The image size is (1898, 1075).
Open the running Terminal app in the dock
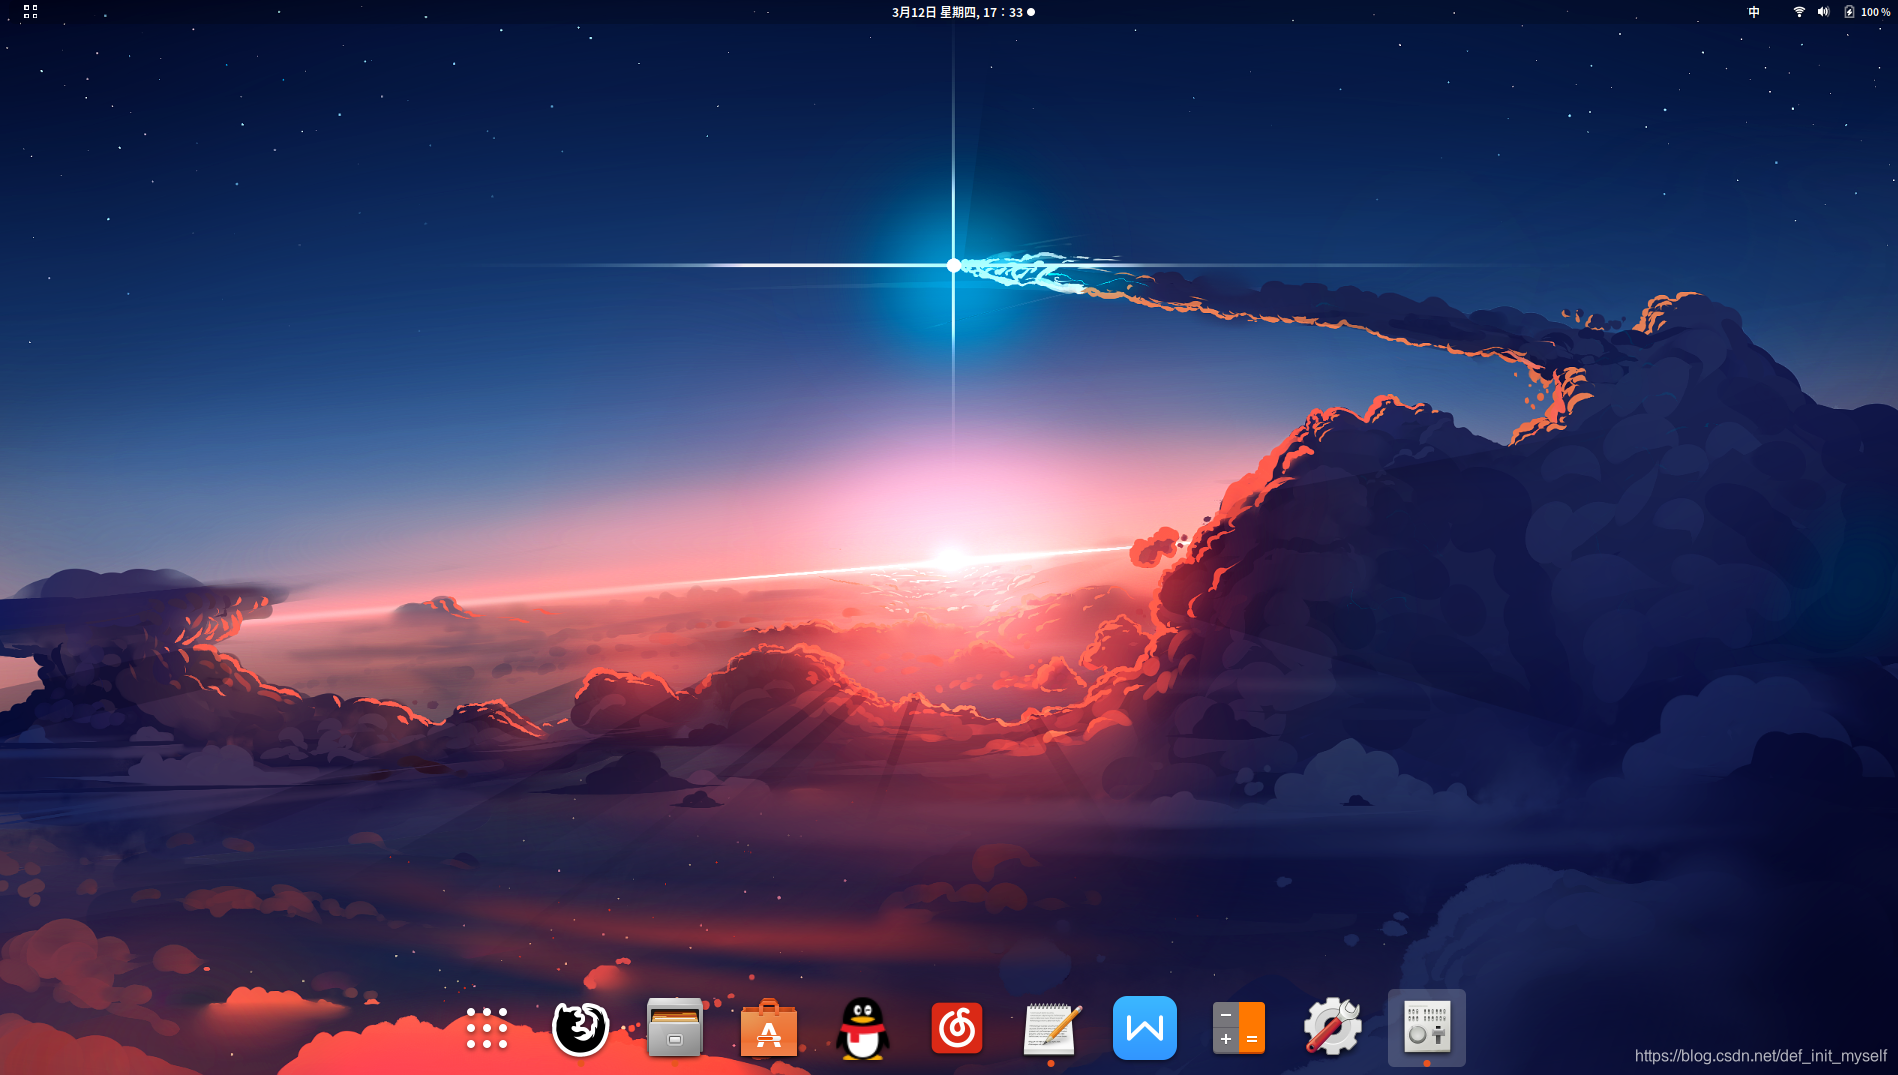click(x=1427, y=1027)
